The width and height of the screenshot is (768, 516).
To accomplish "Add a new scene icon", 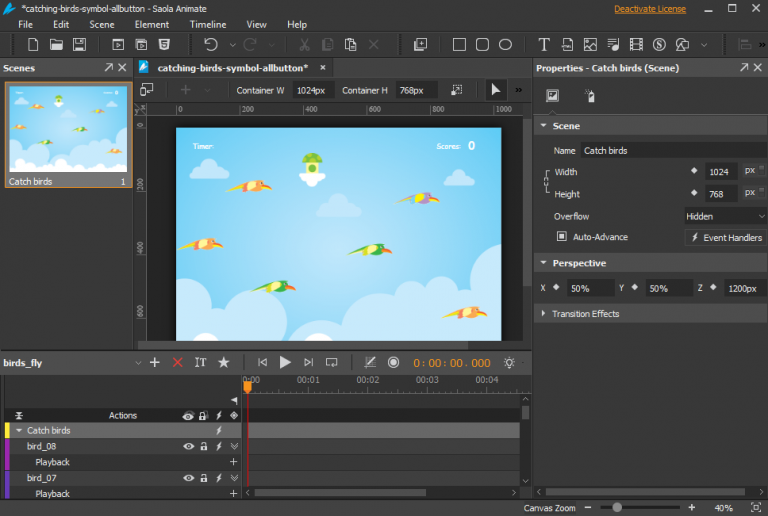I will pyautogui.click(x=420, y=45).
